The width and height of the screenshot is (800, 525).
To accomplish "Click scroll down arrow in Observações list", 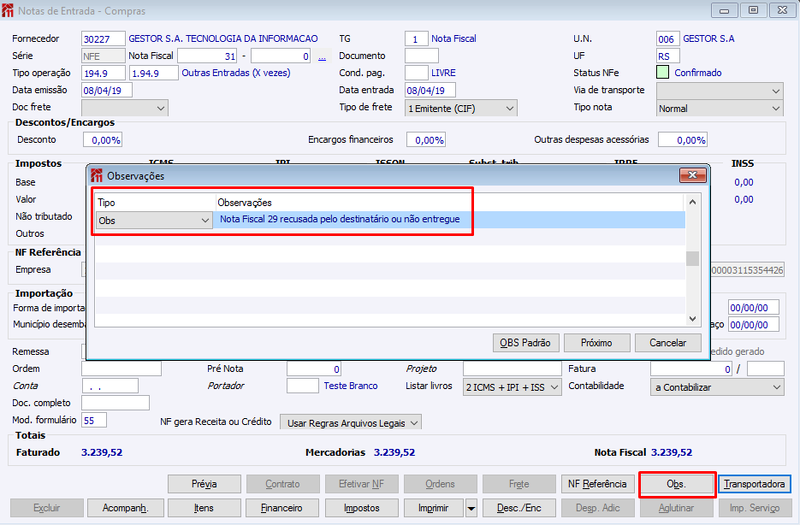I will 692,319.
